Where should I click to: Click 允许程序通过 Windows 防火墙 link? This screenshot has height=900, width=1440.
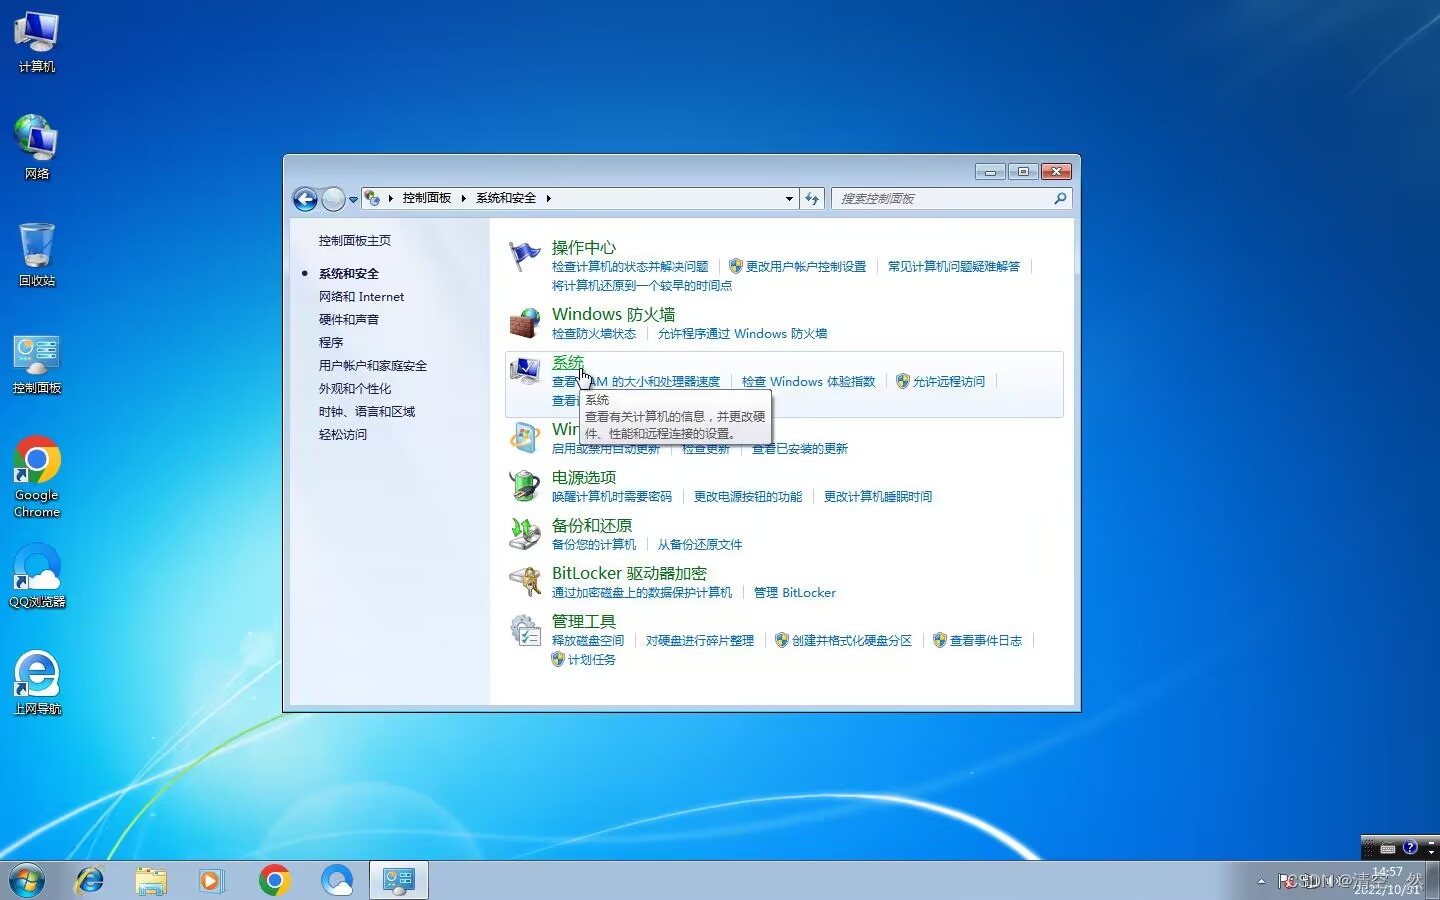click(743, 333)
